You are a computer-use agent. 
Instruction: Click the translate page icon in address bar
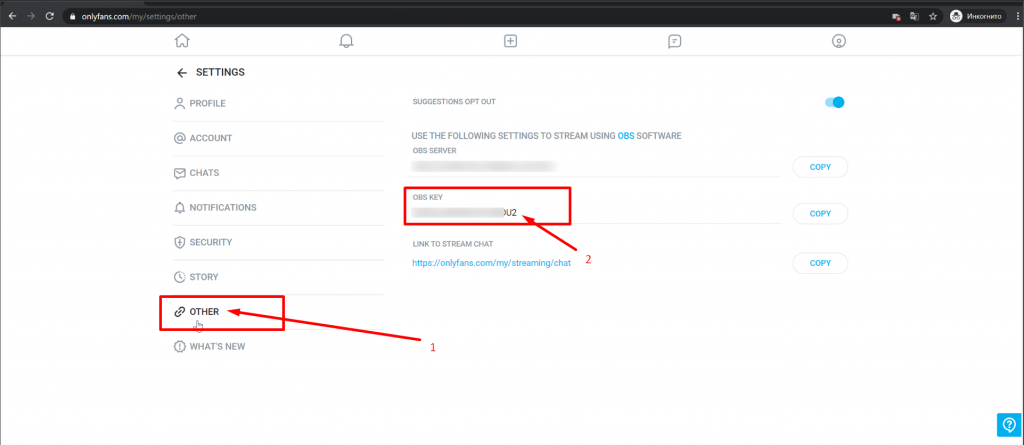point(915,16)
